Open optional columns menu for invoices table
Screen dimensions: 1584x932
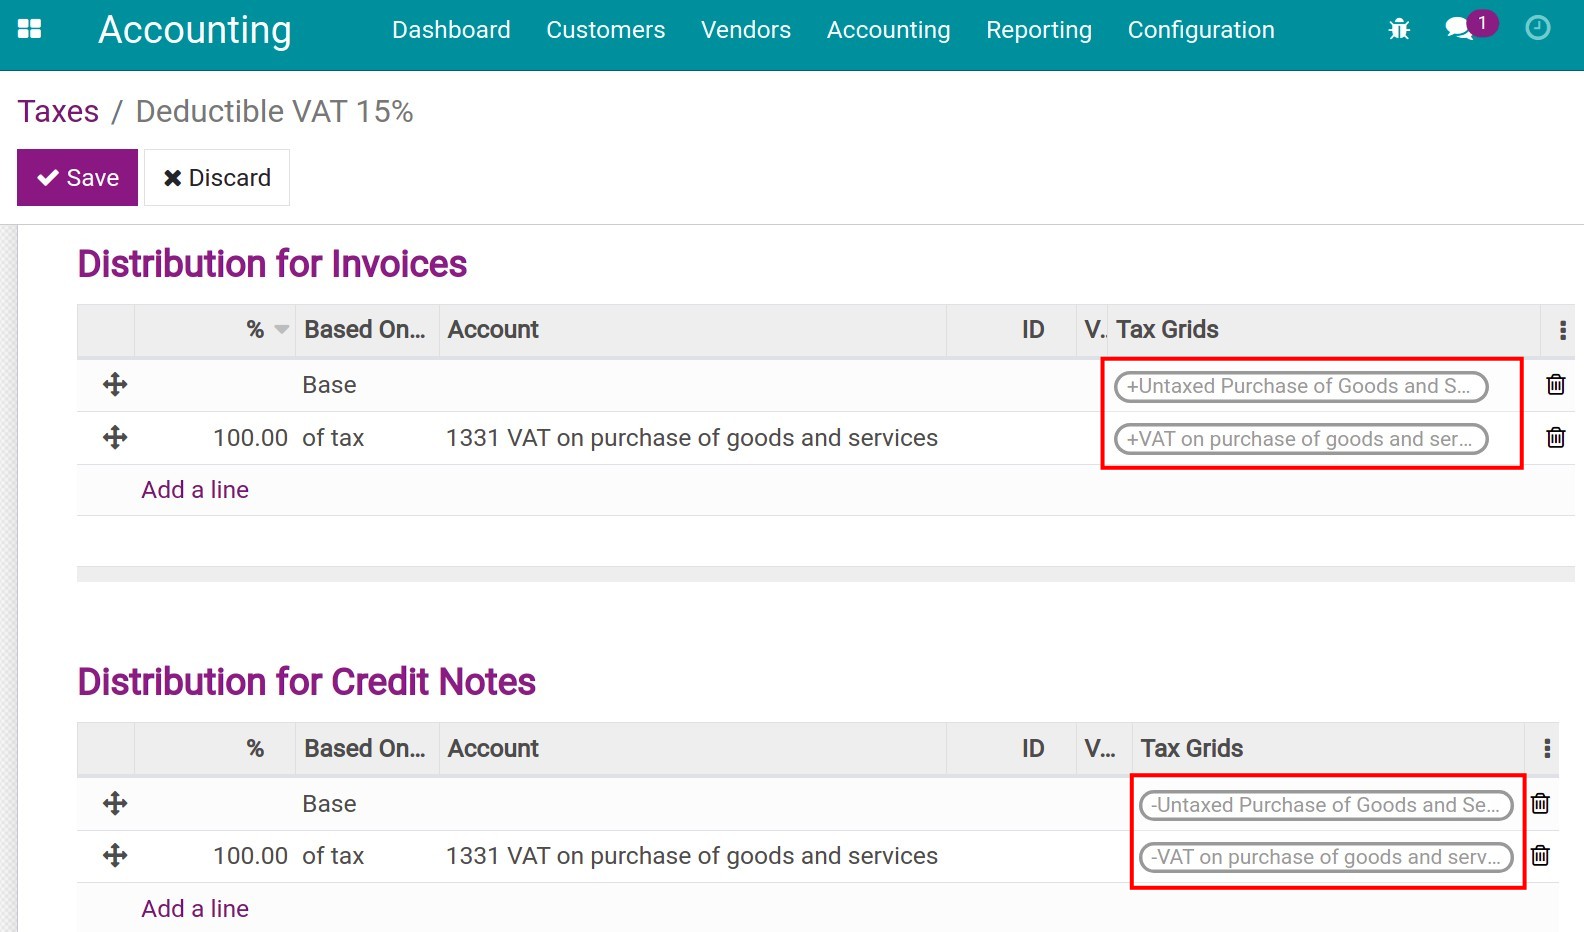pos(1563,330)
